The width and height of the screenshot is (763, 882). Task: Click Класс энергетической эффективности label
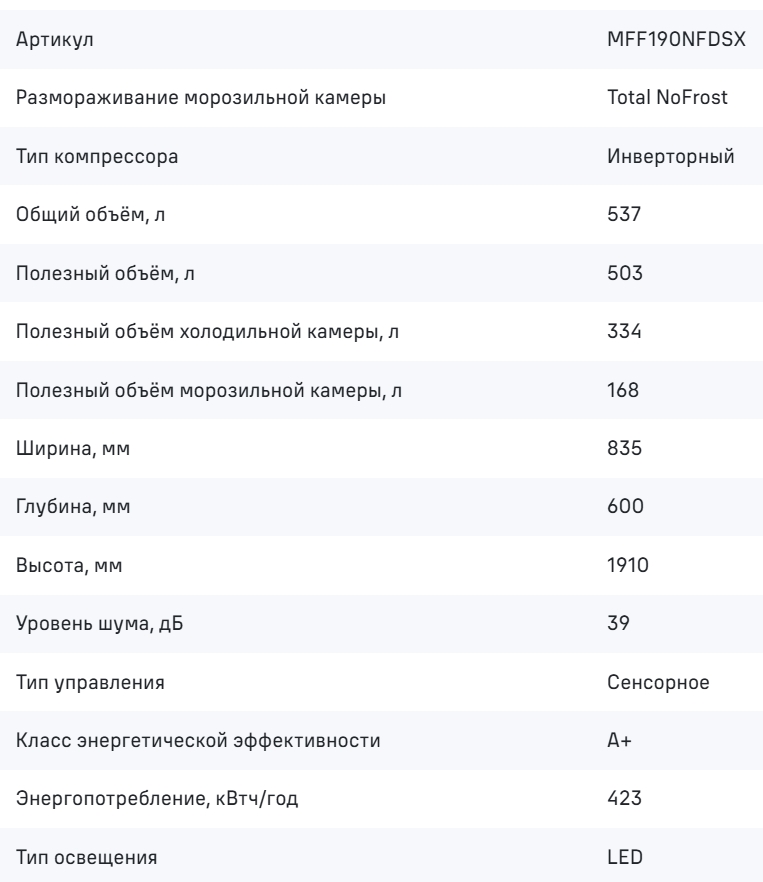[198, 741]
